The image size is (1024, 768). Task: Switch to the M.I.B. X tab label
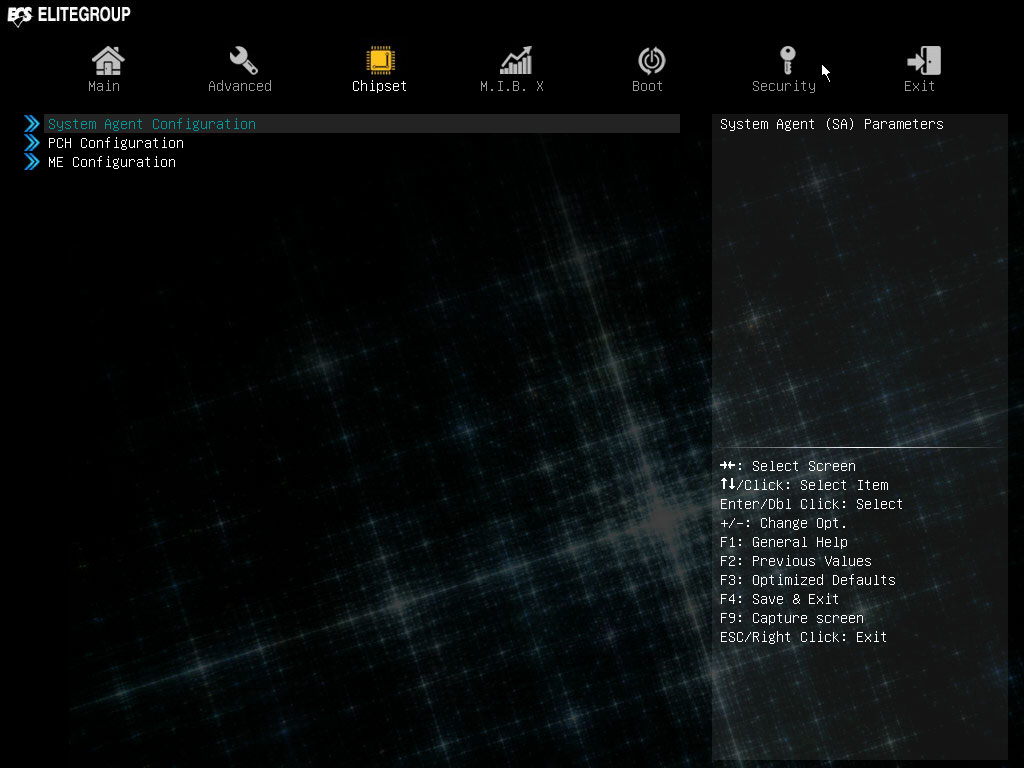click(512, 86)
